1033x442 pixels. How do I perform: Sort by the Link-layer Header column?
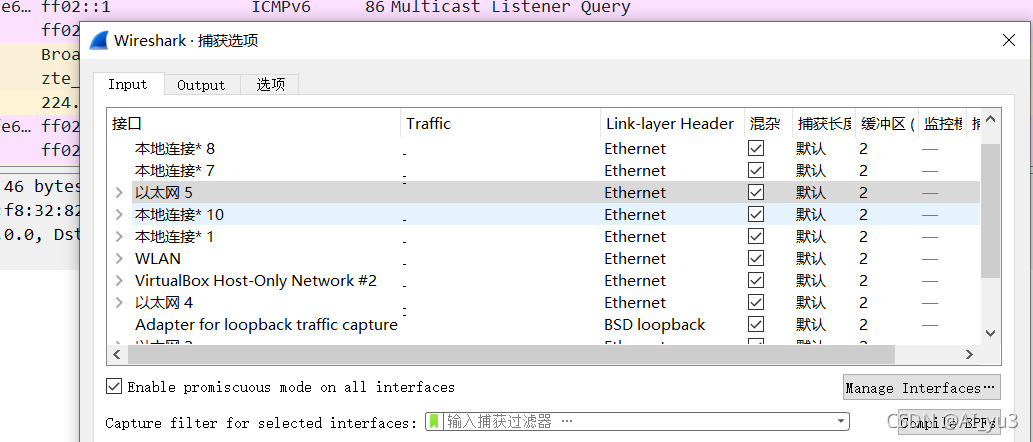coord(672,123)
